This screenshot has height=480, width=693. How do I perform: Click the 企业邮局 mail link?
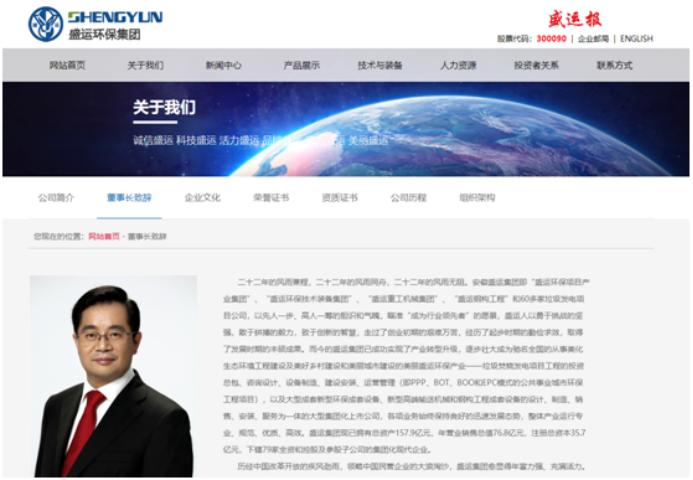(x=593, y=39)
